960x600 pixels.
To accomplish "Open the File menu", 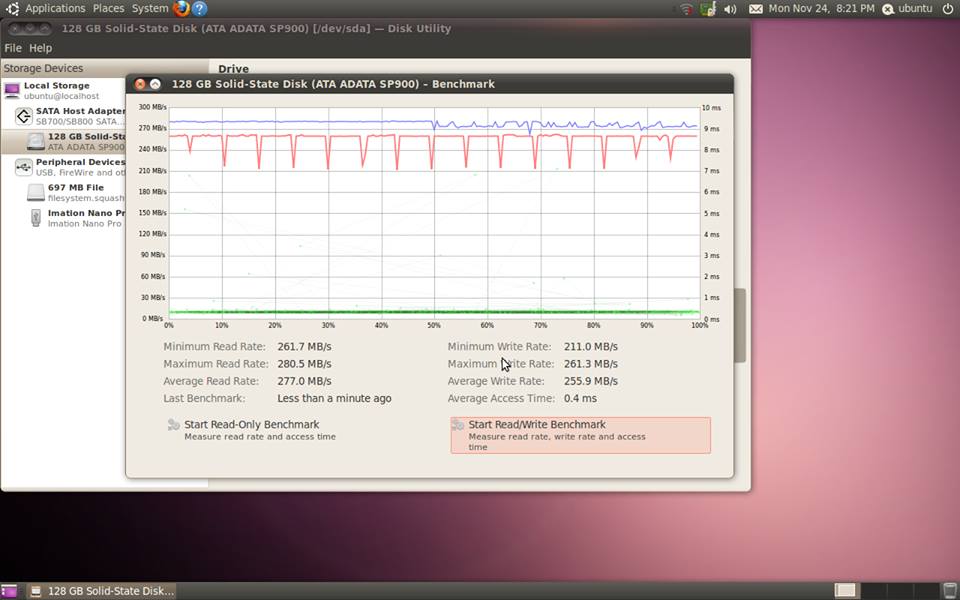I will point(13,48).
